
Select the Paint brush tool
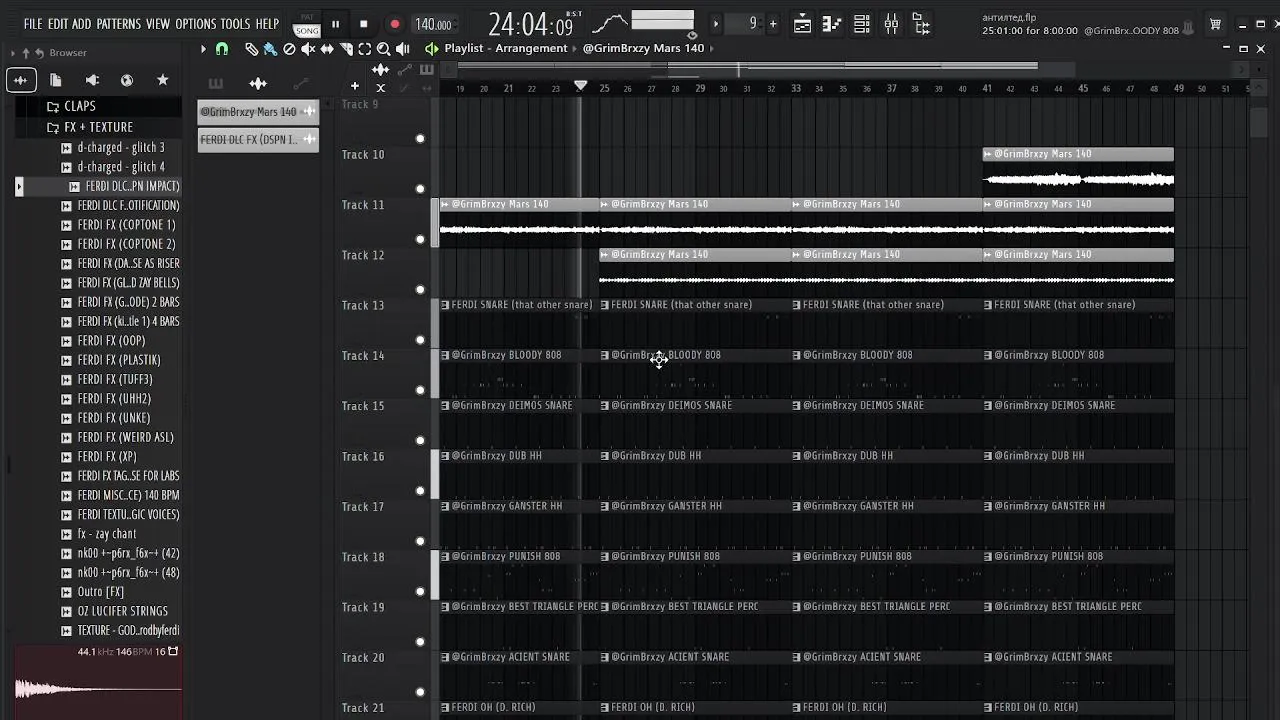pyautogui.click(x=270, y=48)
